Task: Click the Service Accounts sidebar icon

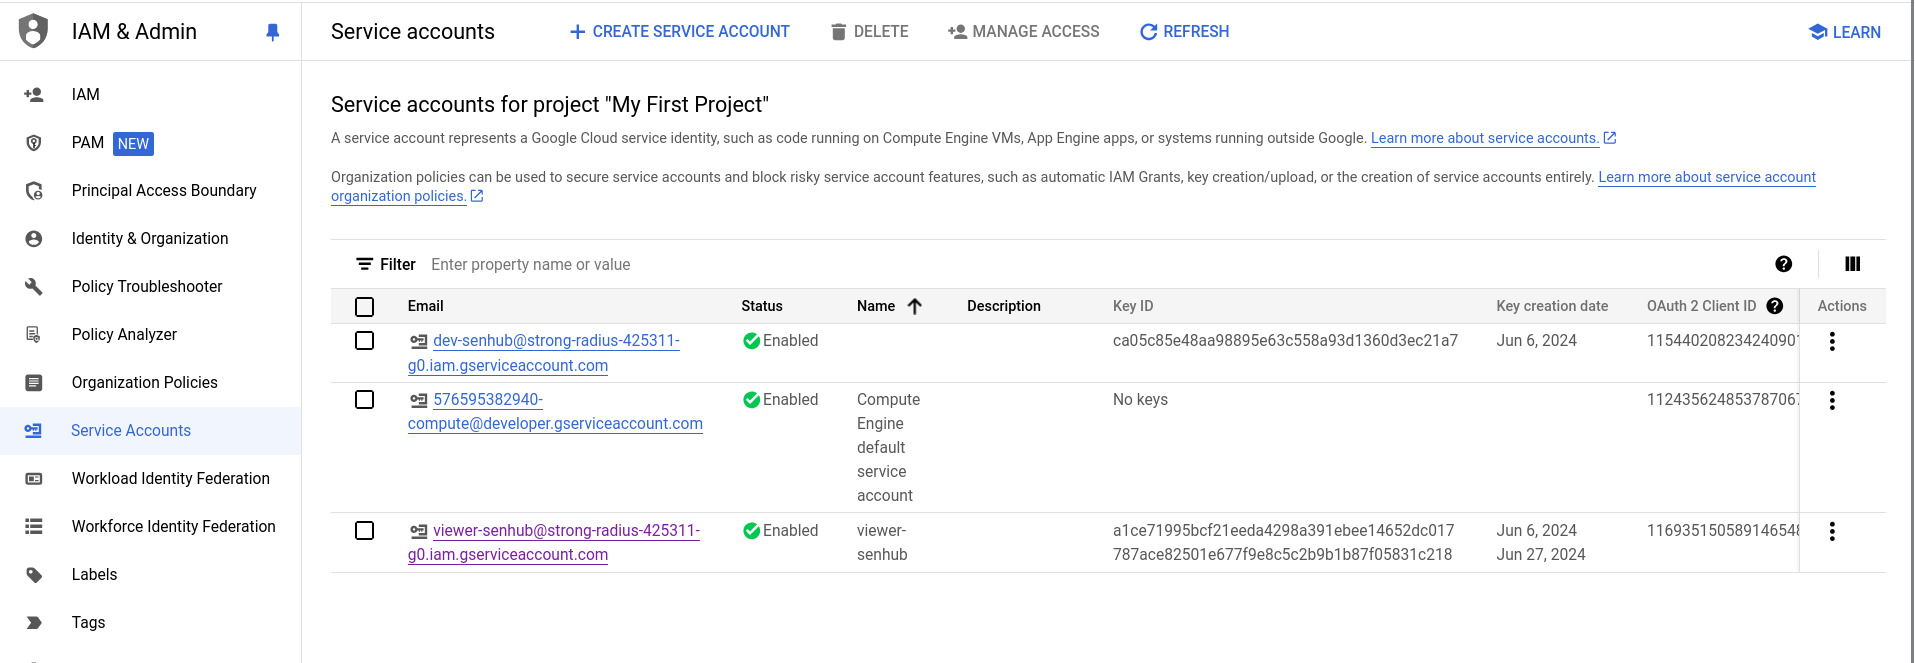Action: point(34,431)
